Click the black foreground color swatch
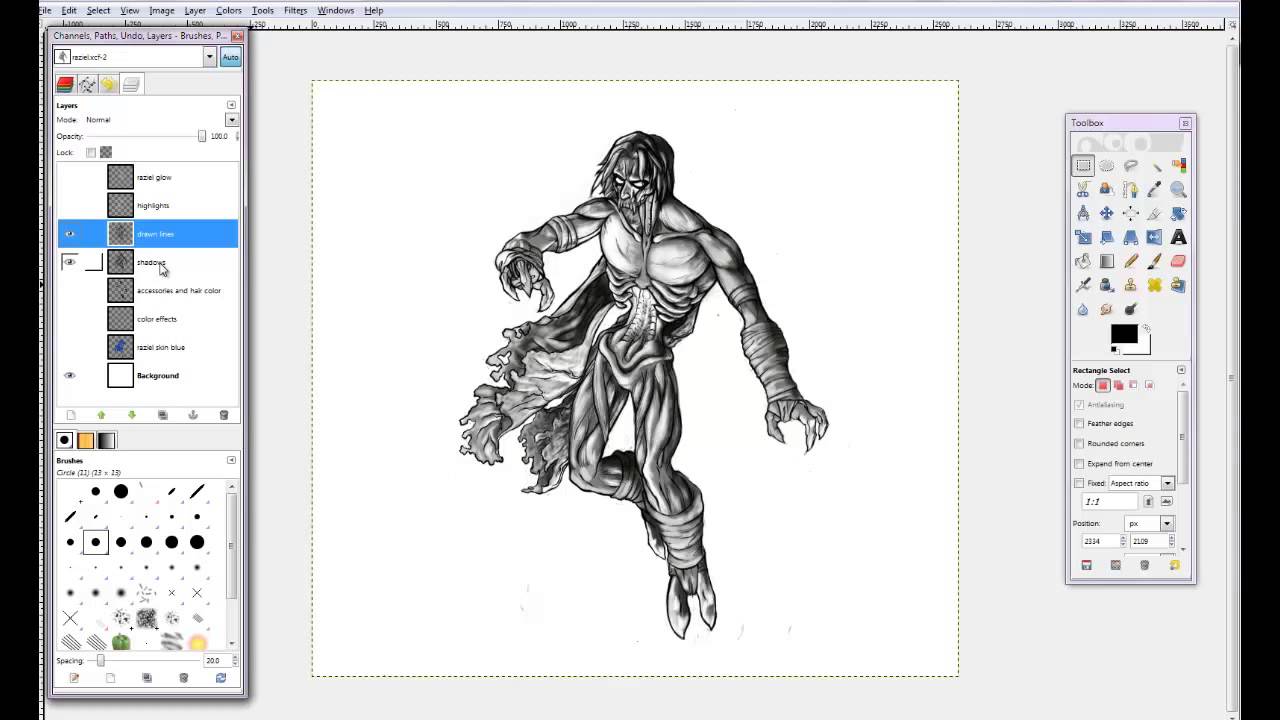 coord(1123,335)
